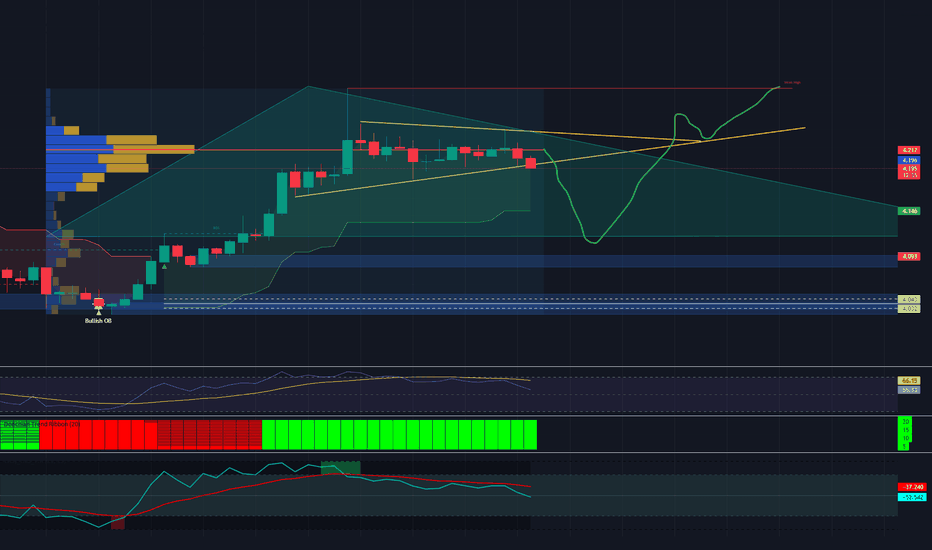Click the cyan oscillator value label

(911, 497)
